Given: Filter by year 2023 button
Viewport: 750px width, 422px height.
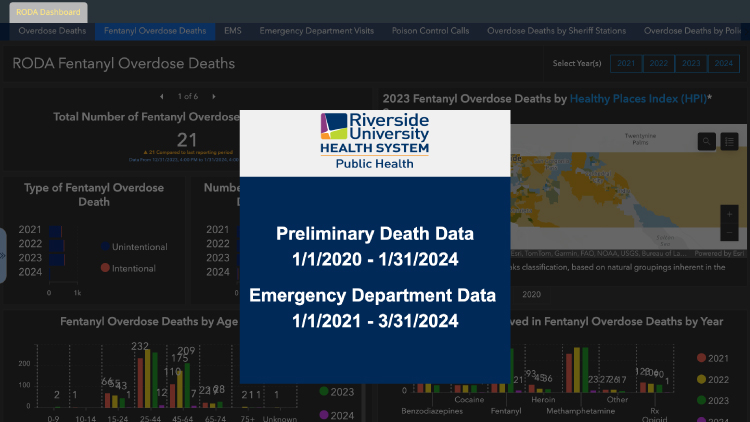Looking at the screenshot, I should coord(691,63).
